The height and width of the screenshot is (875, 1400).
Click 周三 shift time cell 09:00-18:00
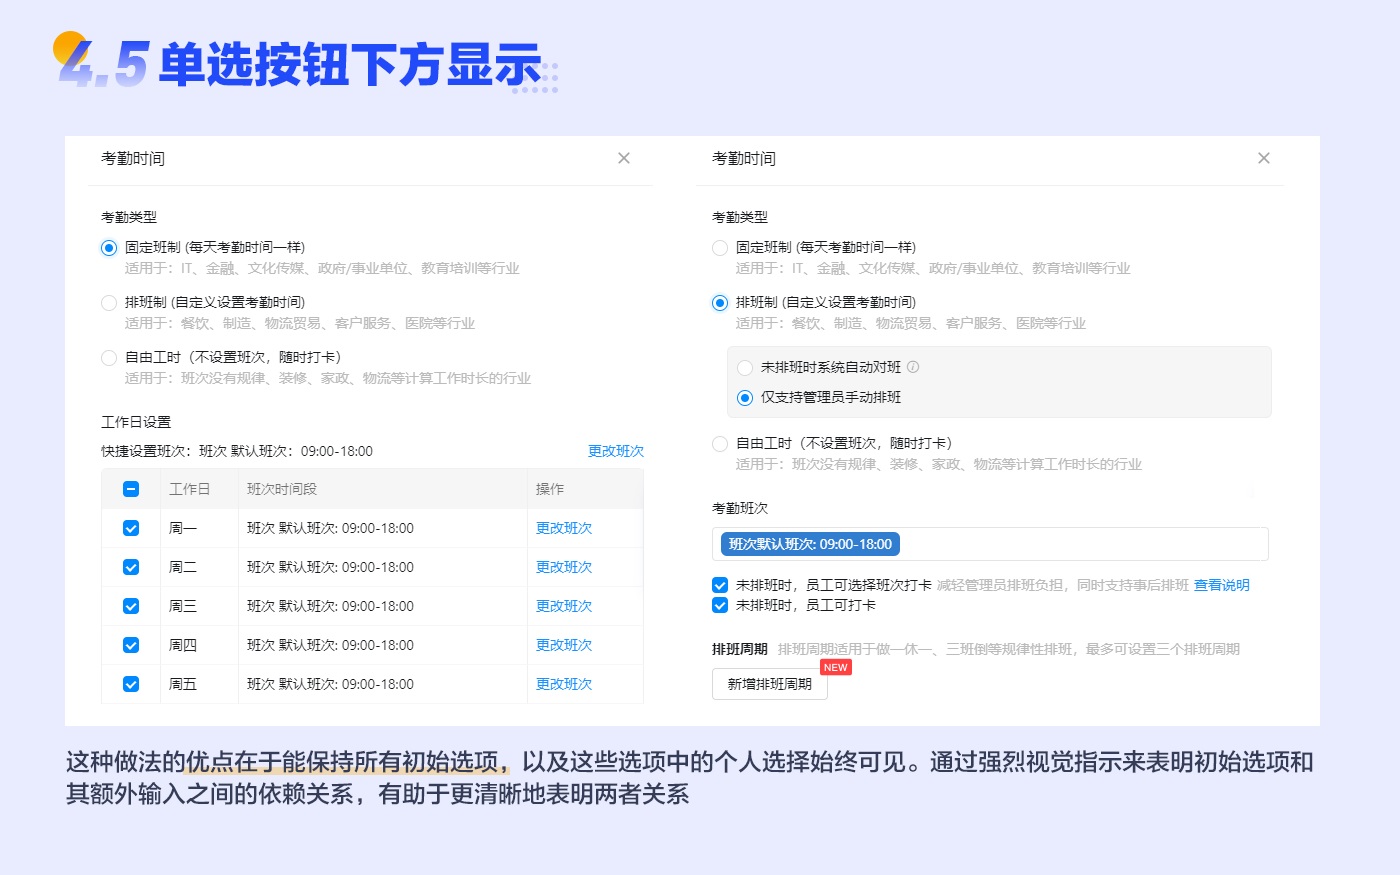click(330, 606)
